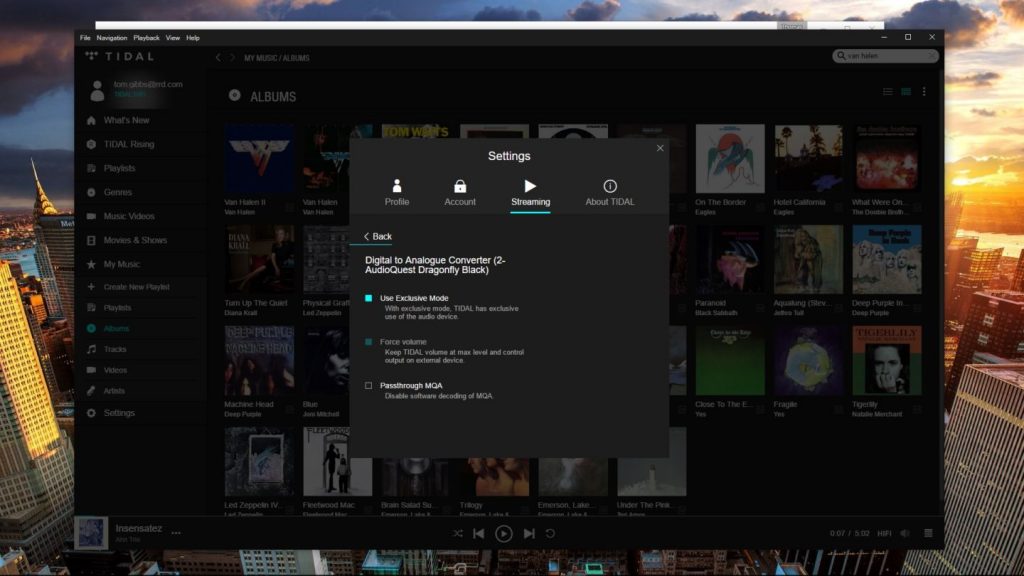Open Fragile album cover
Viewport: 1024px width, 576px height.
[x=808, y=360]
